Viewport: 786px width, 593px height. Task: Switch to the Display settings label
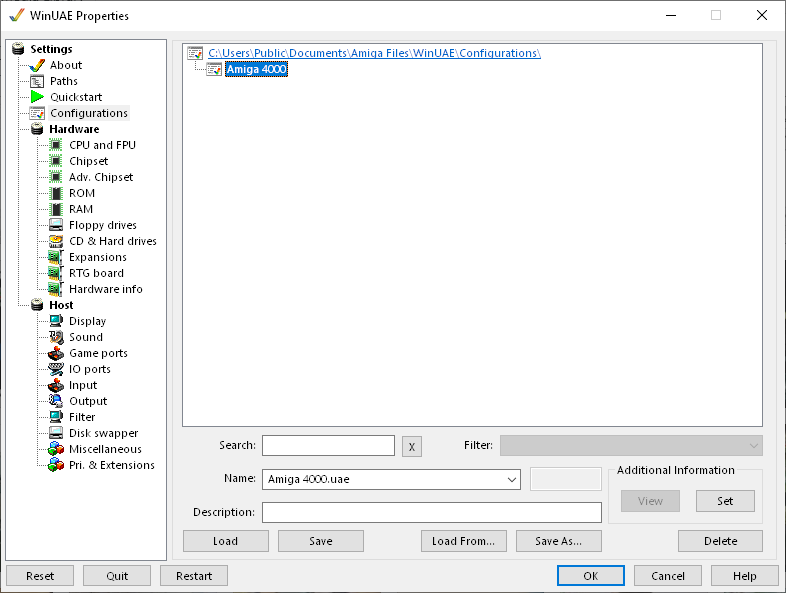point(87,321)
